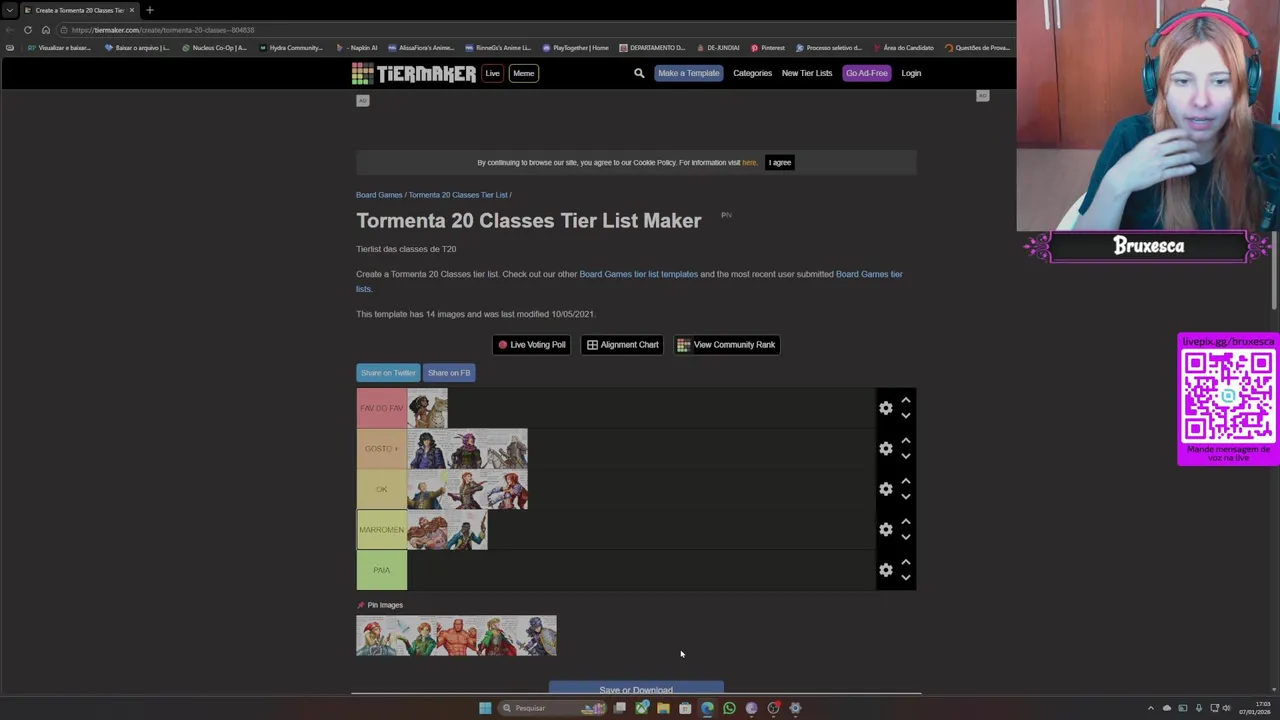The height and width of the screenshot is (720, 1280).
Task: Reload the page in browser
Action: 28,30
